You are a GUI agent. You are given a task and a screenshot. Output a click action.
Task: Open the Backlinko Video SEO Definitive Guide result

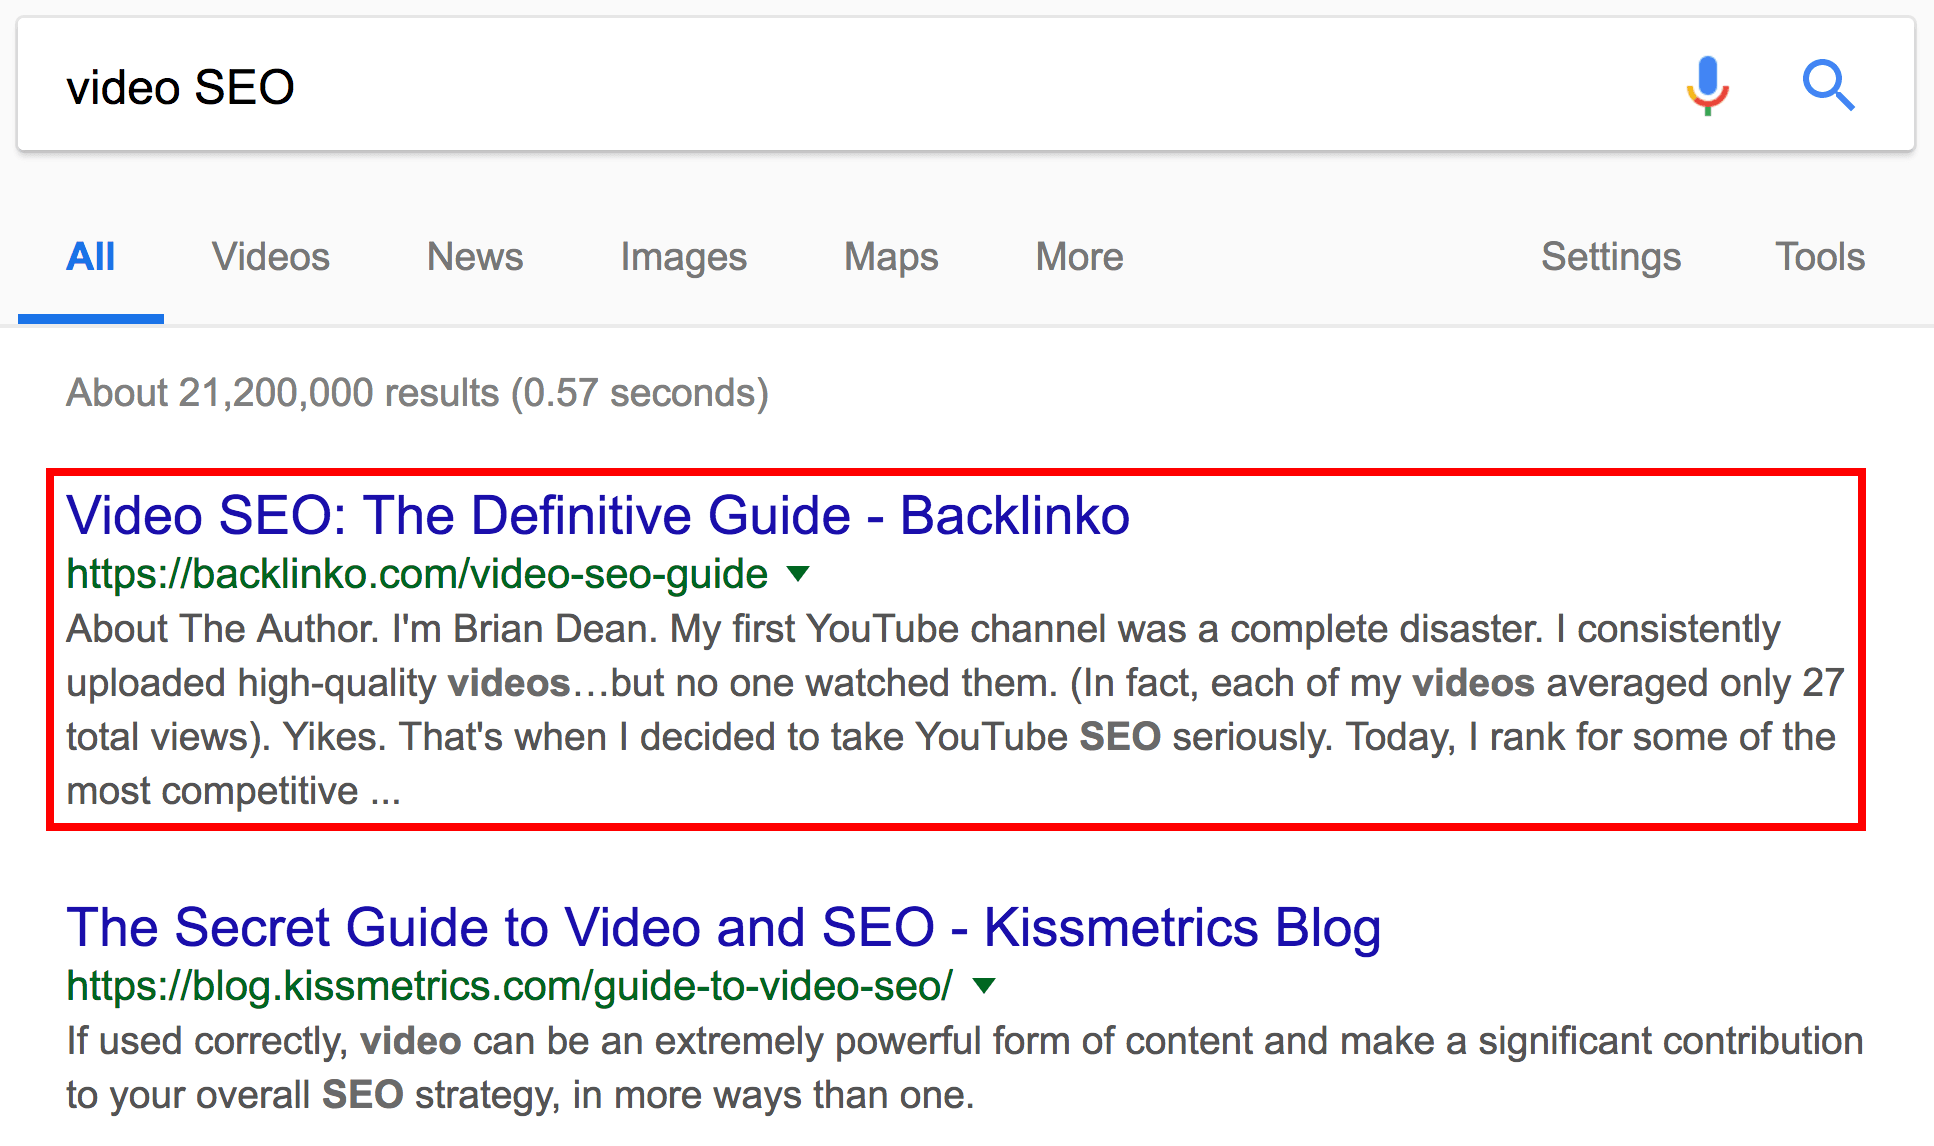598,516
